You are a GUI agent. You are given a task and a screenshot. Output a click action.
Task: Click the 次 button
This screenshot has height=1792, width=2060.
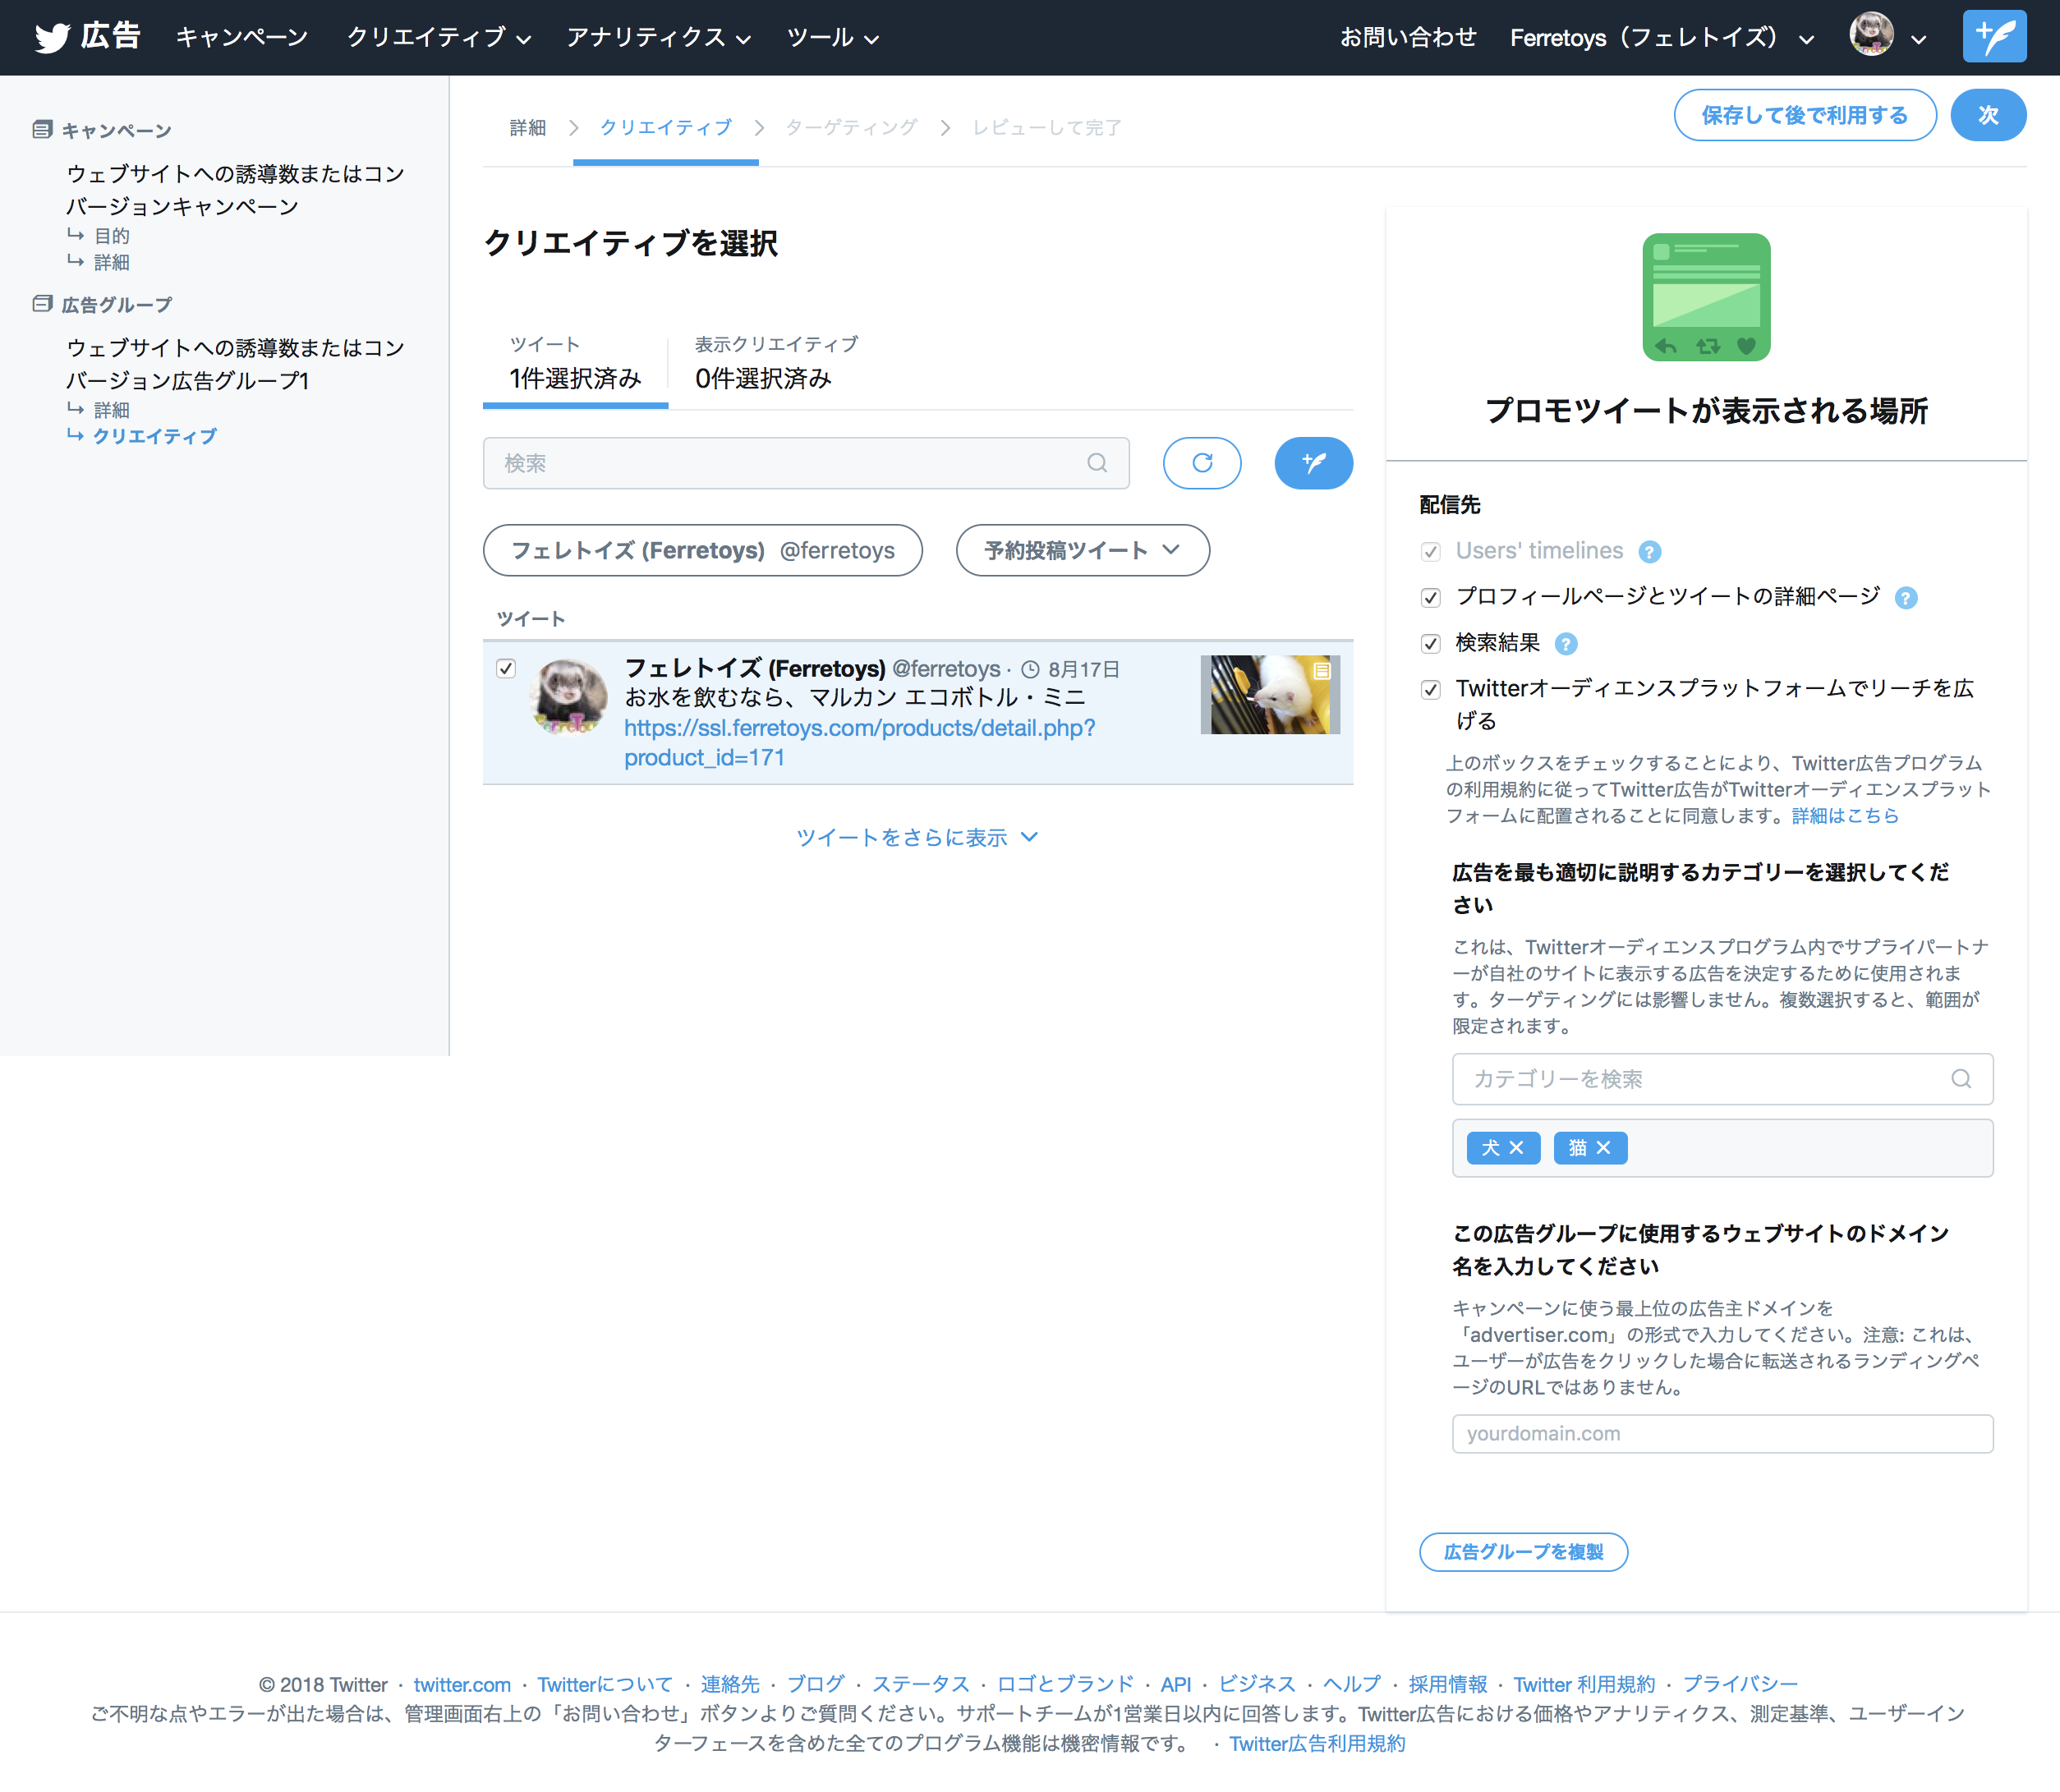(1988, 115)
